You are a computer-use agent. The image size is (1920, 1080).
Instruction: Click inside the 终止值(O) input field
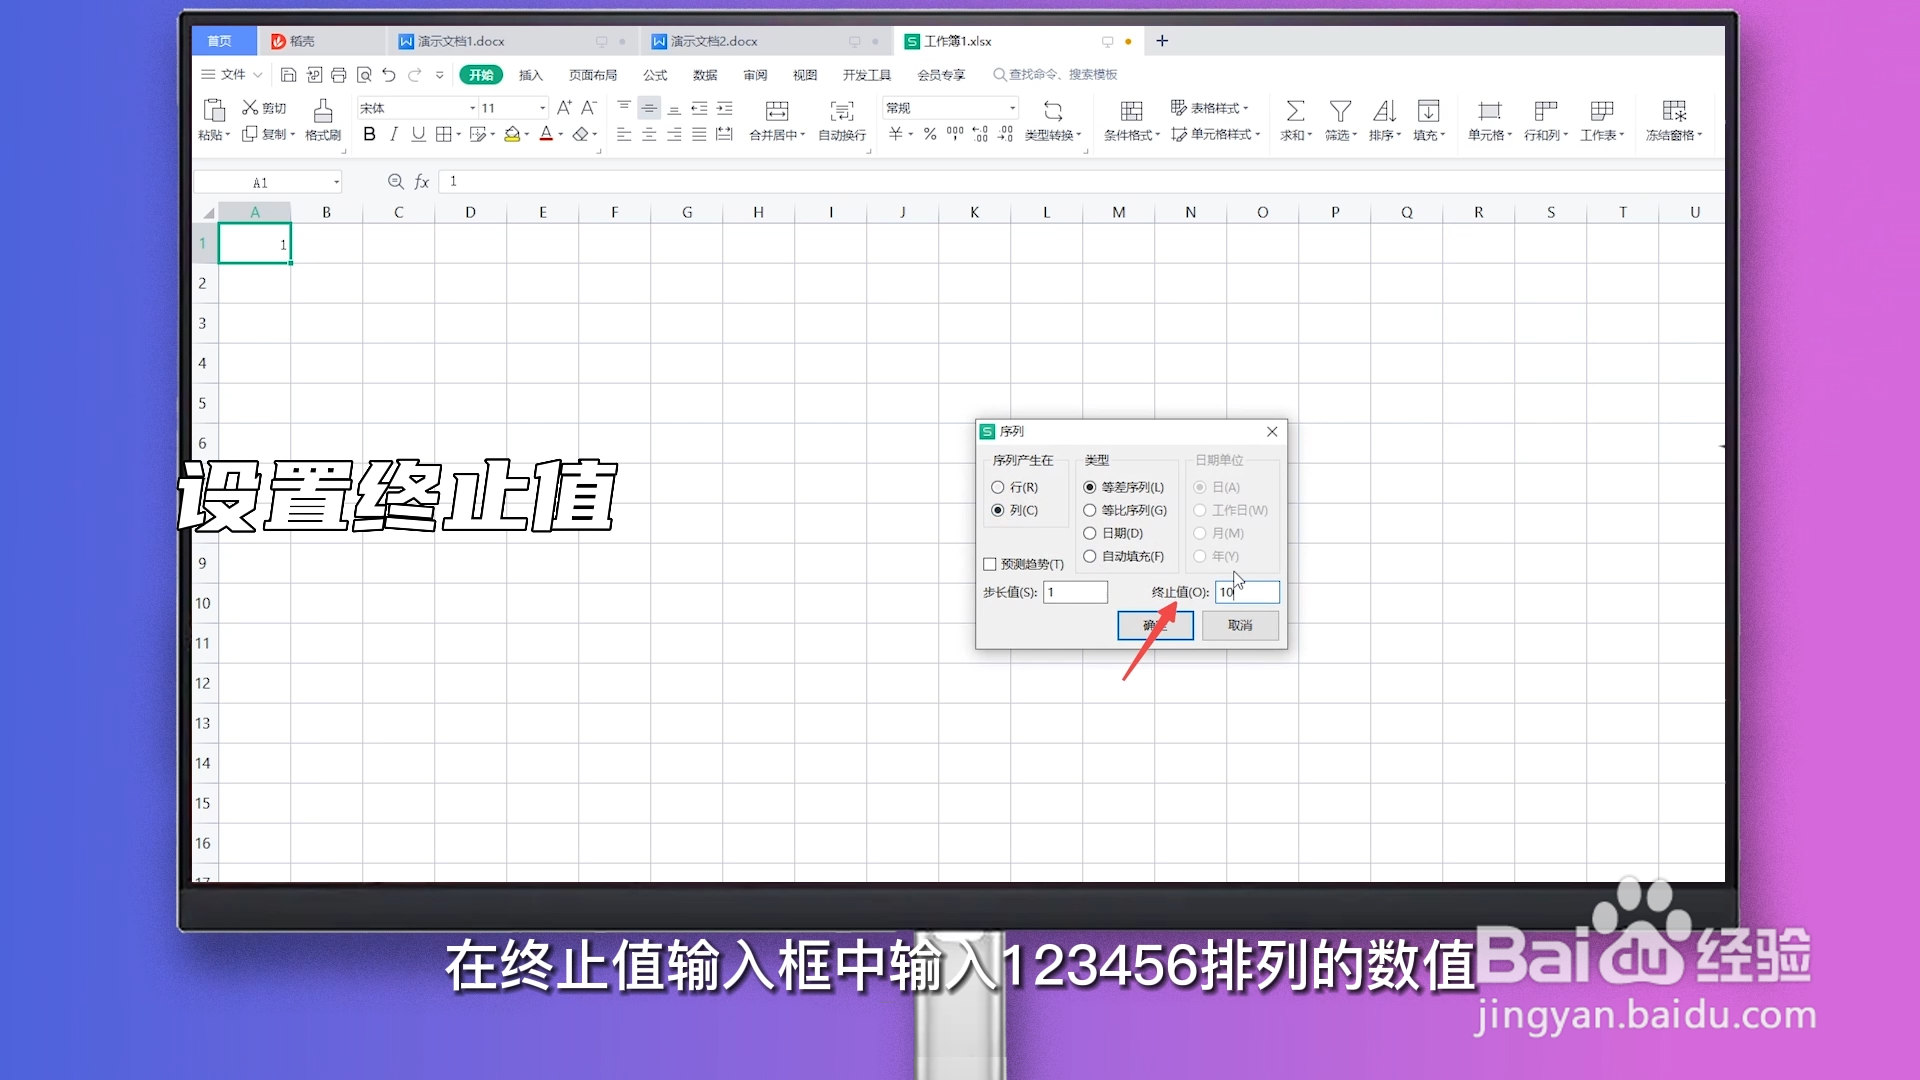coord(1246,592)
